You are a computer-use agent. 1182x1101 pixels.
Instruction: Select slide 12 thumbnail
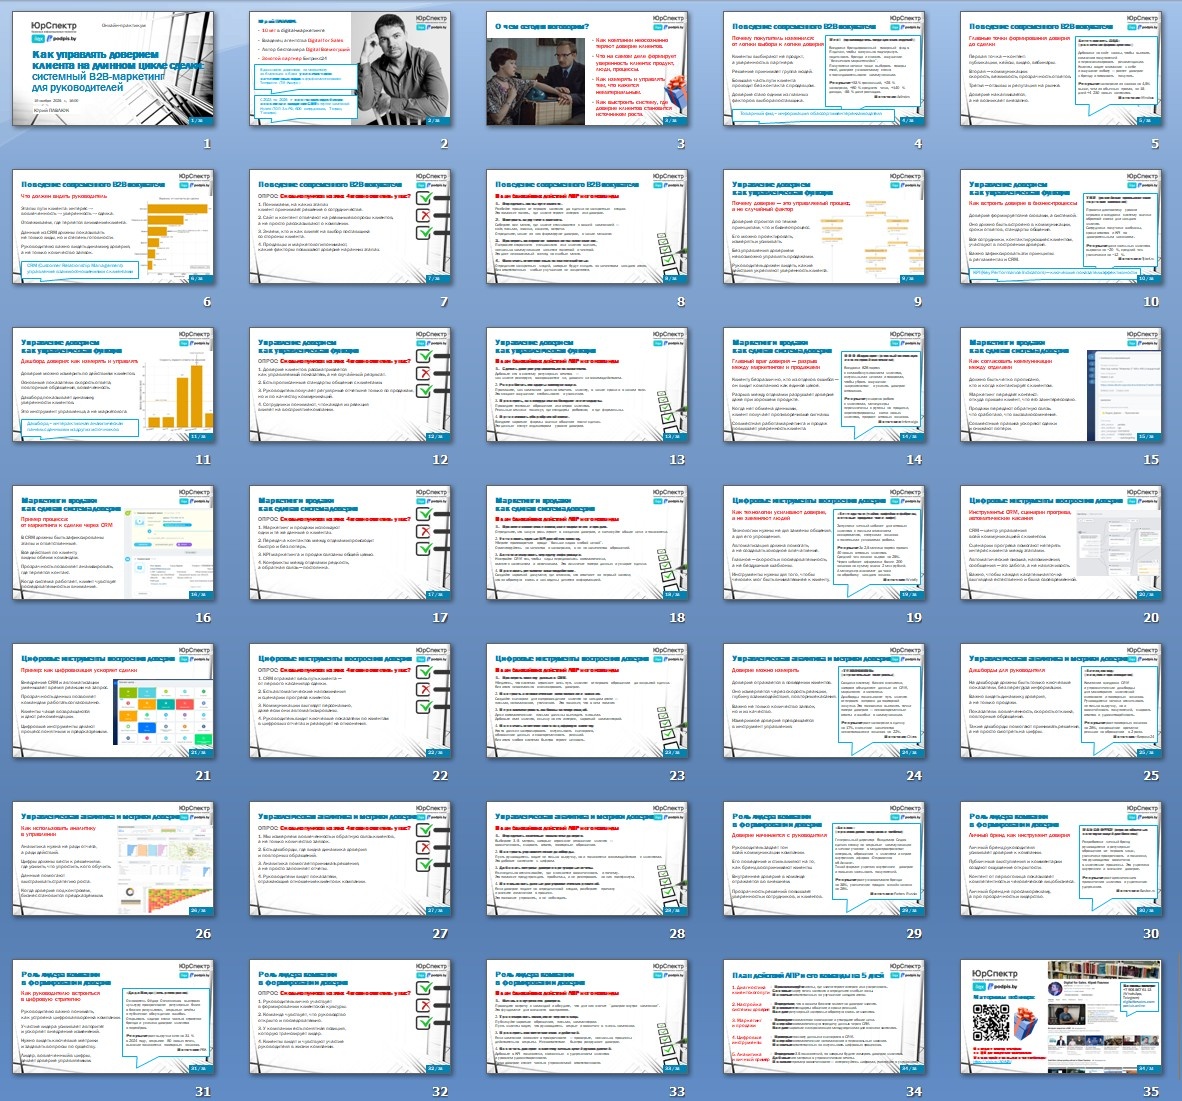coord(351,384)
